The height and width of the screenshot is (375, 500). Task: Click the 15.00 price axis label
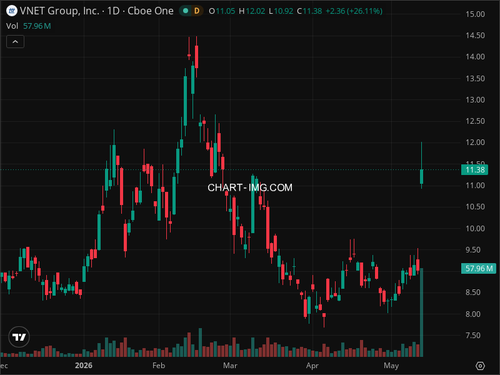[x=475, y=14]
